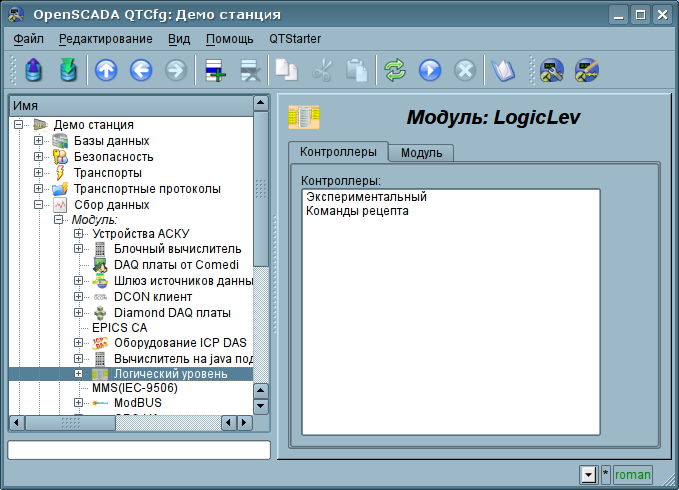Open the QTStarter menu
This screenshot has width=679, height=490.
[295, 39]
